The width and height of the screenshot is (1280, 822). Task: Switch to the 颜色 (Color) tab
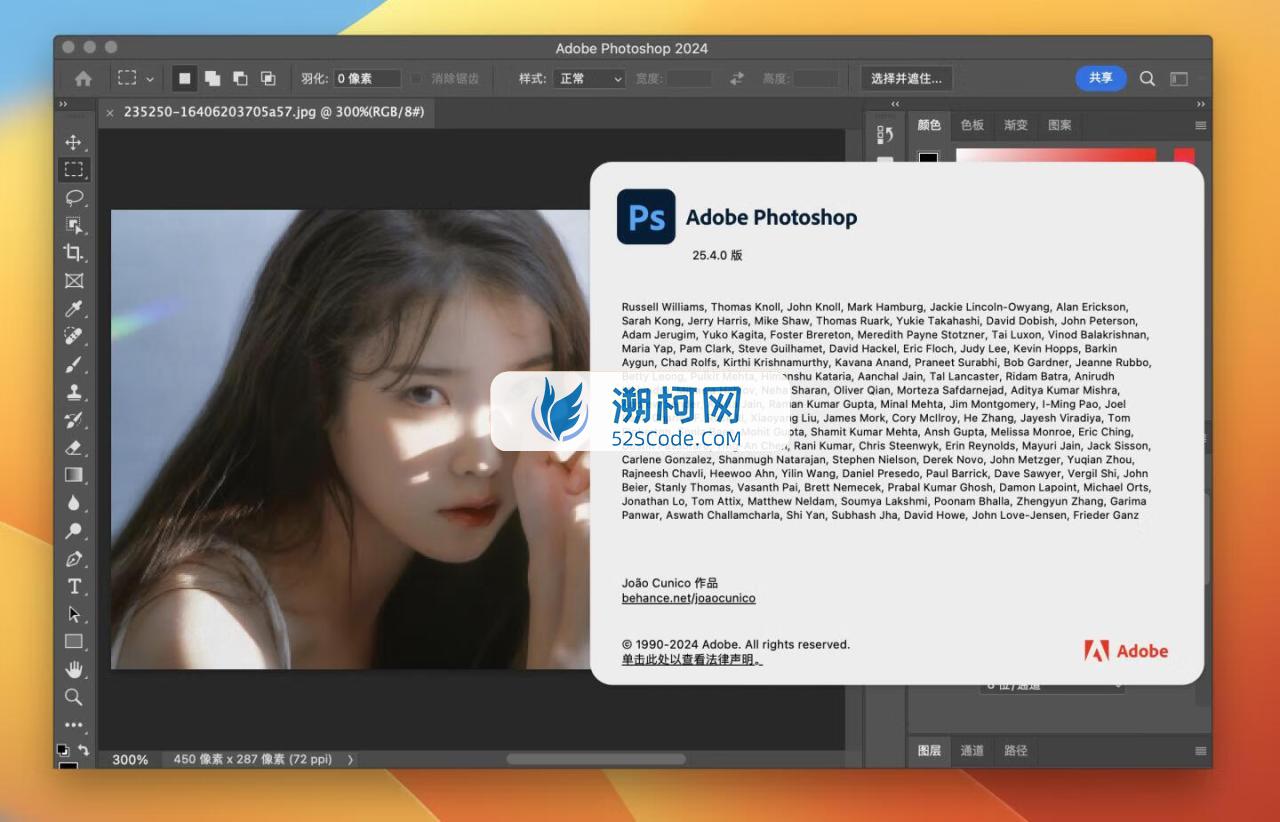pyautogui.click(x=929, y=125)
